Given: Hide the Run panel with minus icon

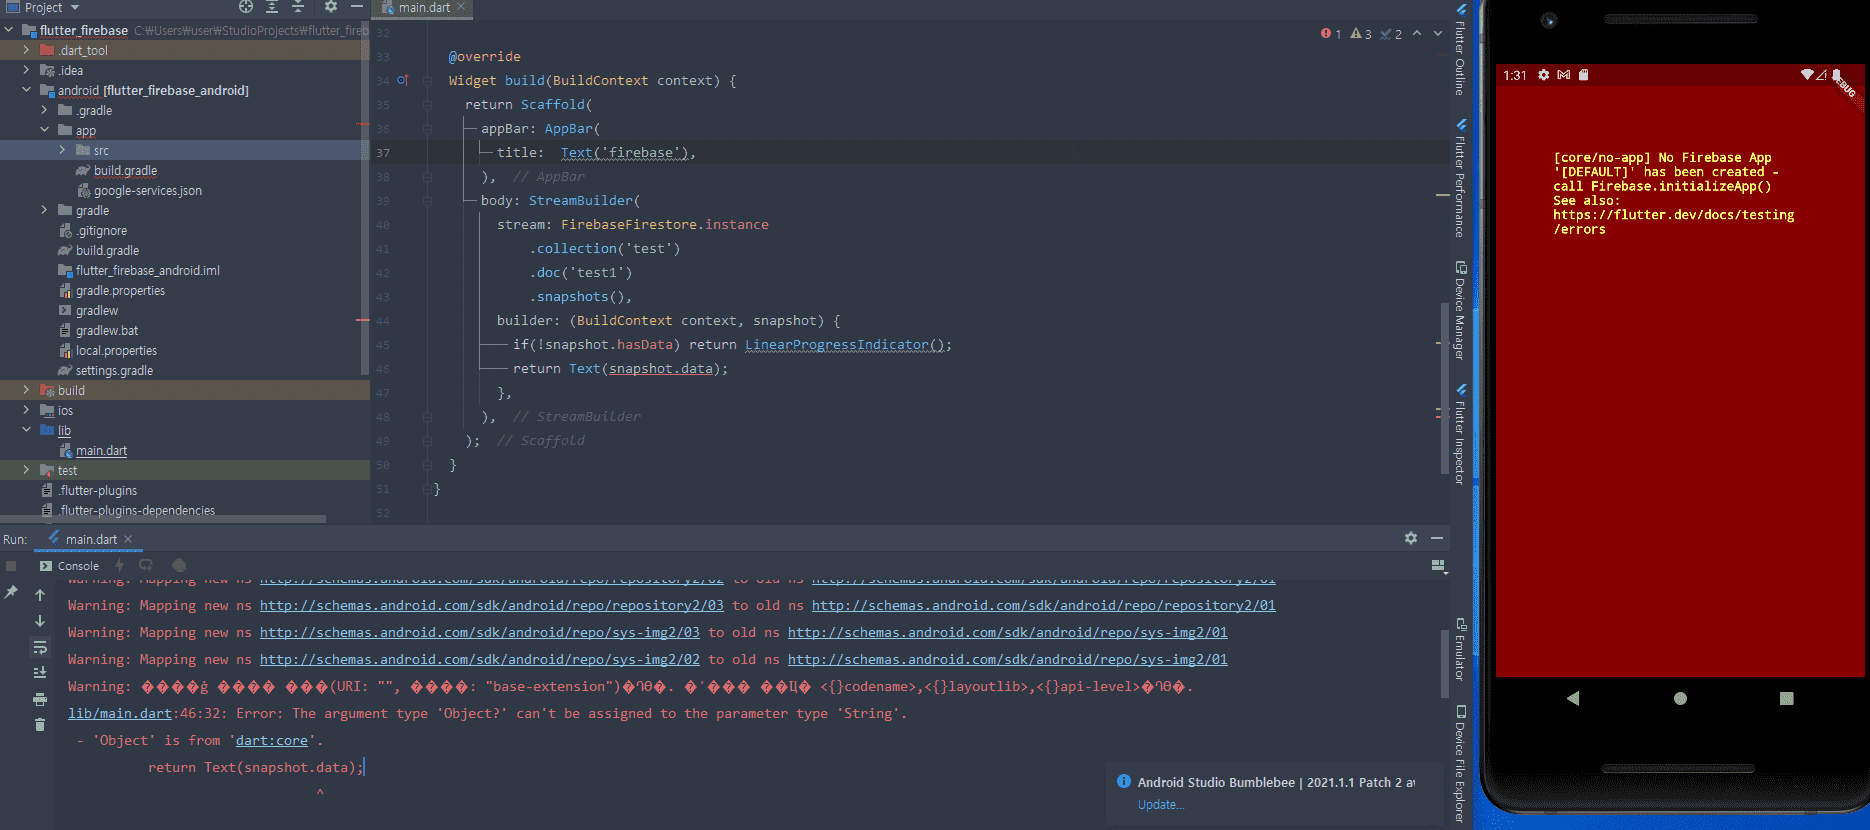Looking at the screenshot, I should tap(1437, 538).
